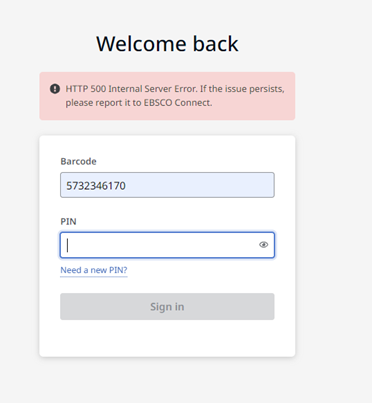Submit the login with Sign in
Screen dimensions: 372x403
coord(167,307)
